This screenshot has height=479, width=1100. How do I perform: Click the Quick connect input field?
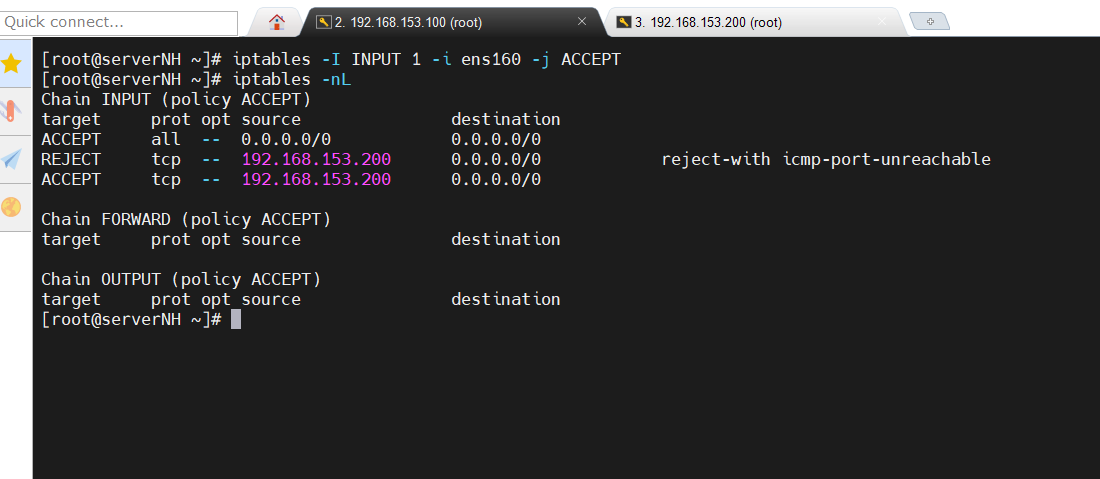pyautogui.click(x=119, y=22)
